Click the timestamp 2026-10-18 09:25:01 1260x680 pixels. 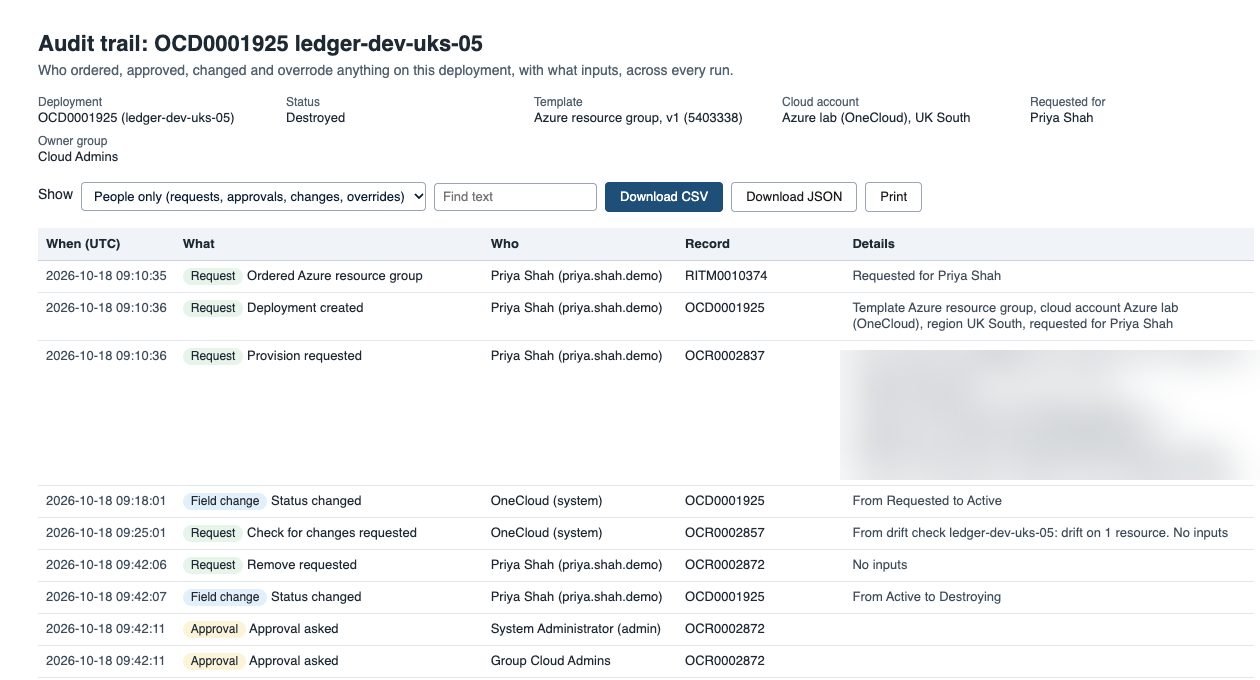[106, 533]
